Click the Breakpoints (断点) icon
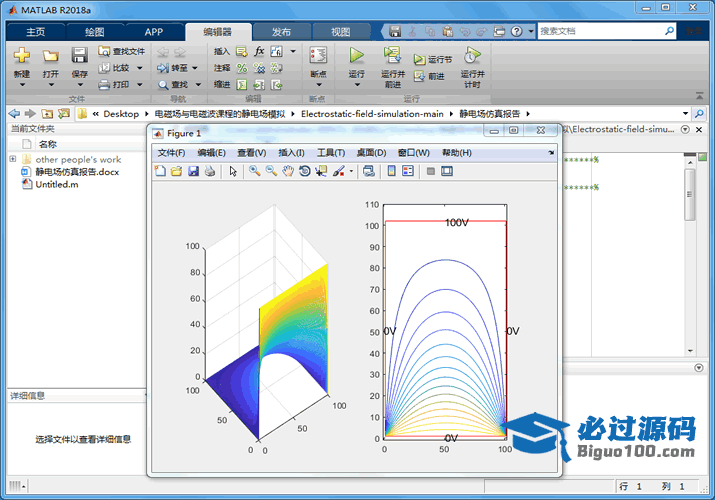Screen dimensions: 715x500 (x=318, y=55)
